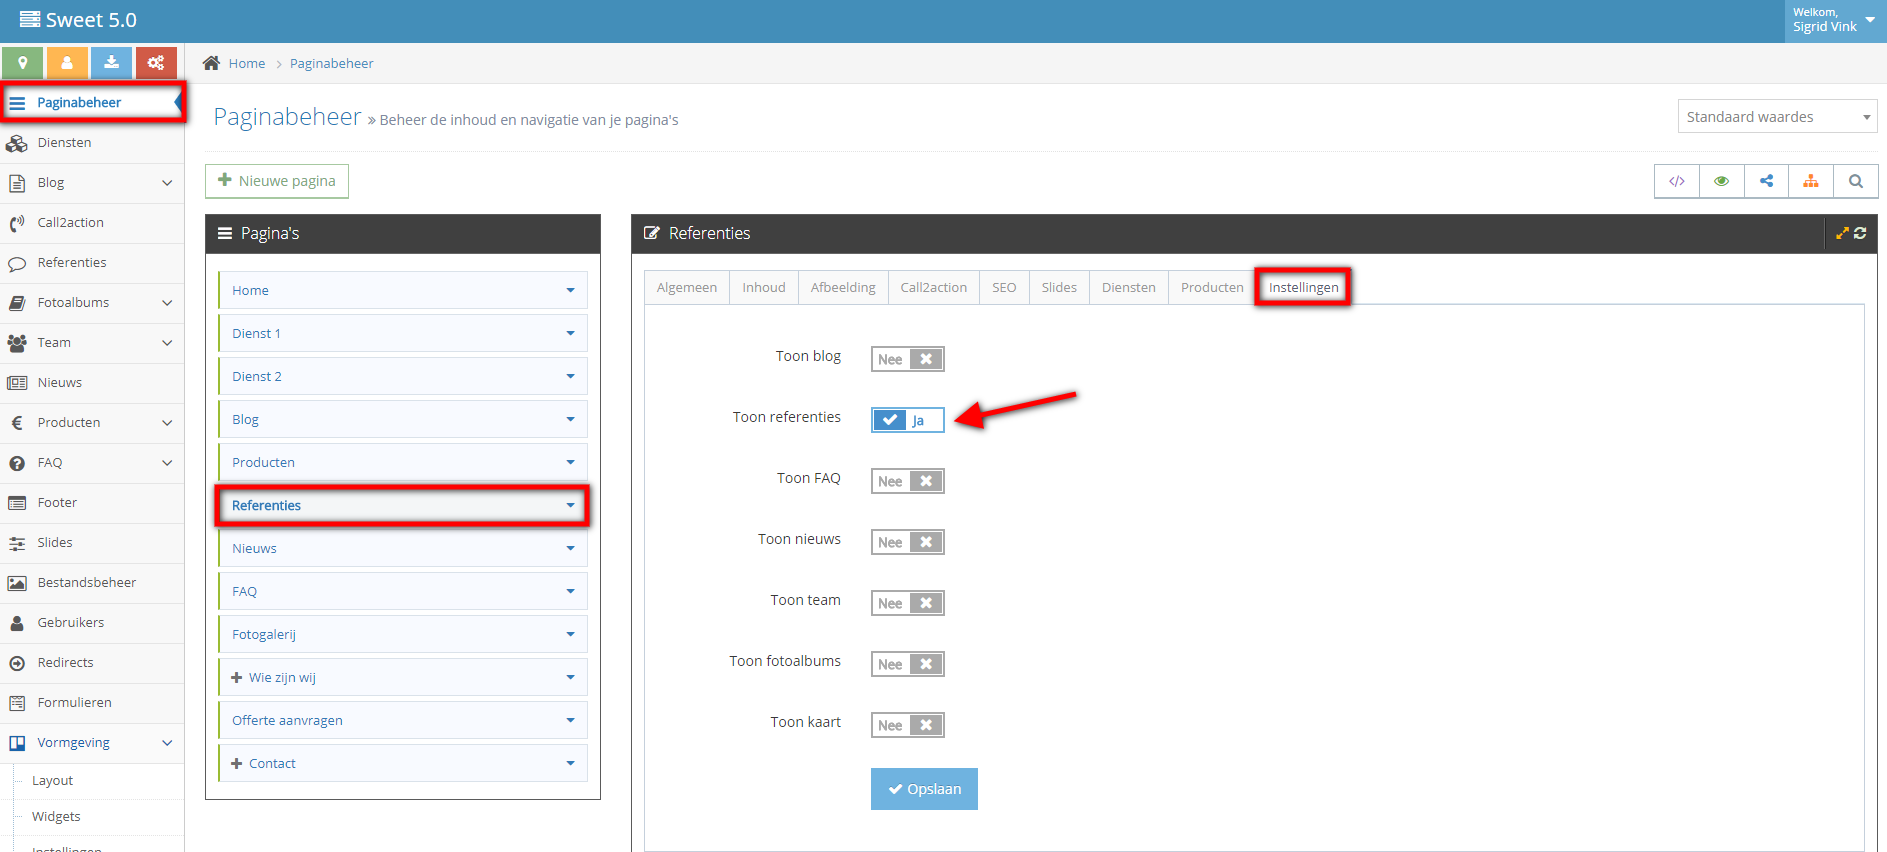Select the Nieuws page in Pagina's list
The width and height of the screenshot is (1887, 852).
[403, 548]
